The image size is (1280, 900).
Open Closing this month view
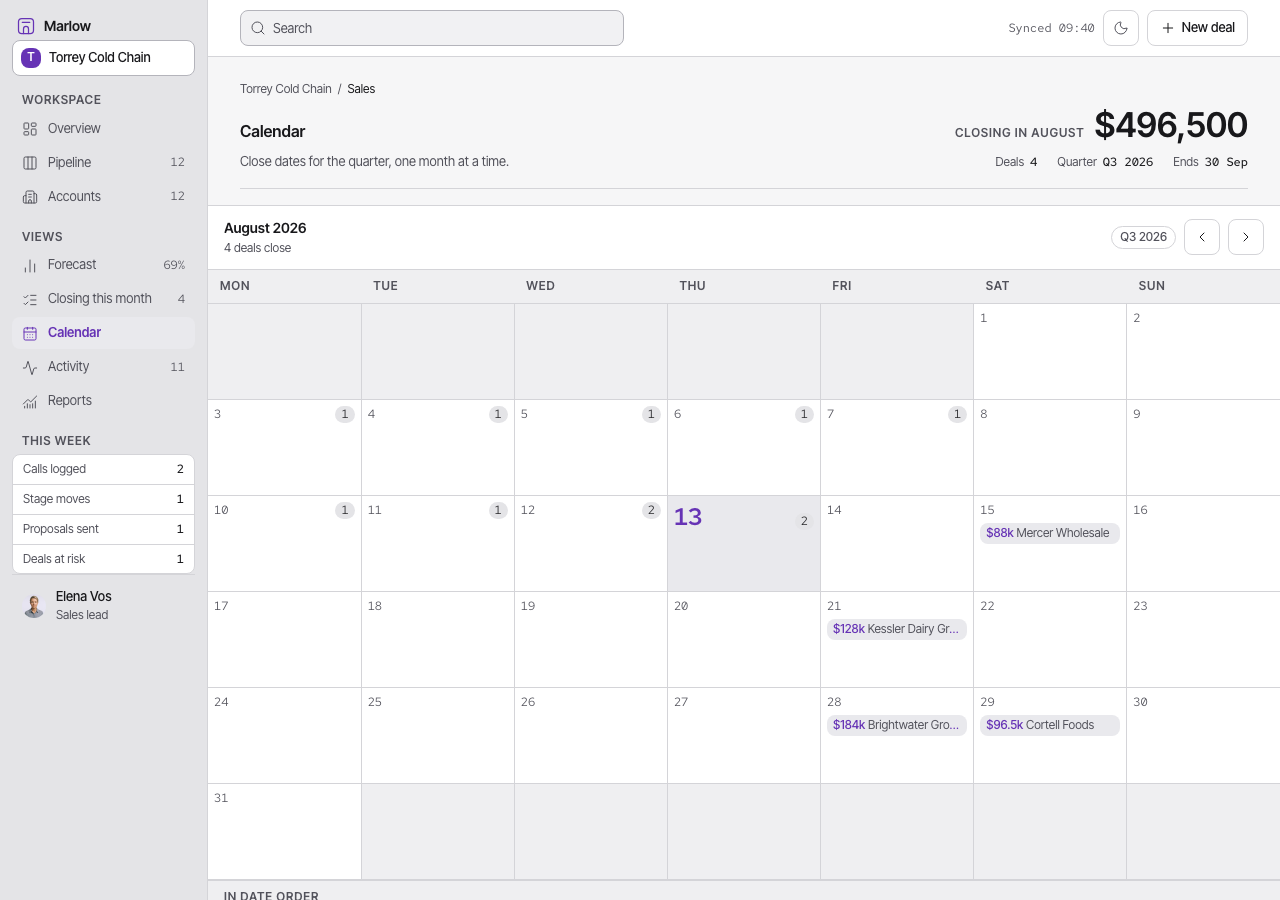[103, 299]
